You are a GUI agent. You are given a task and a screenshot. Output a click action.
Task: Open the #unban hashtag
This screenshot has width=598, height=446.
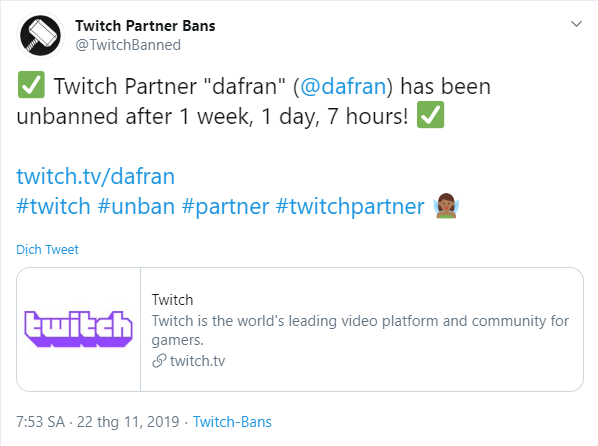tap(136, 206)
